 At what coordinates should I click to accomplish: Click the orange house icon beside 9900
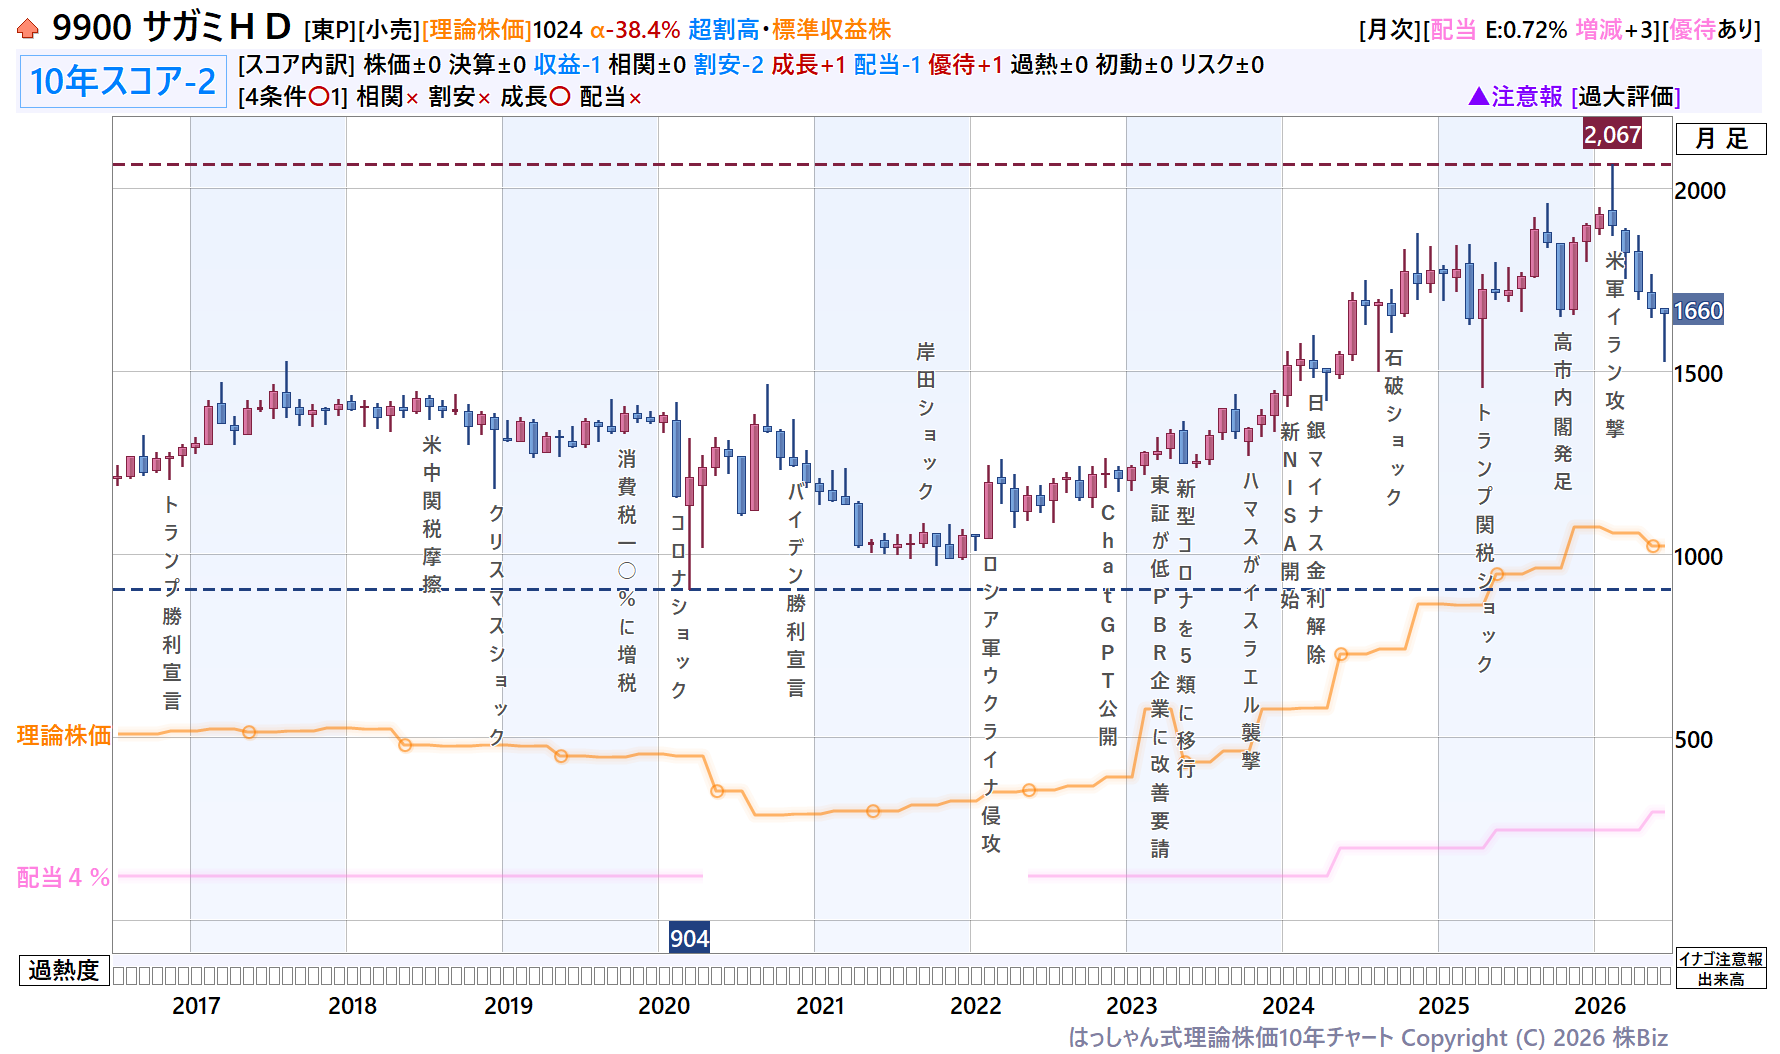pos(28,29)
